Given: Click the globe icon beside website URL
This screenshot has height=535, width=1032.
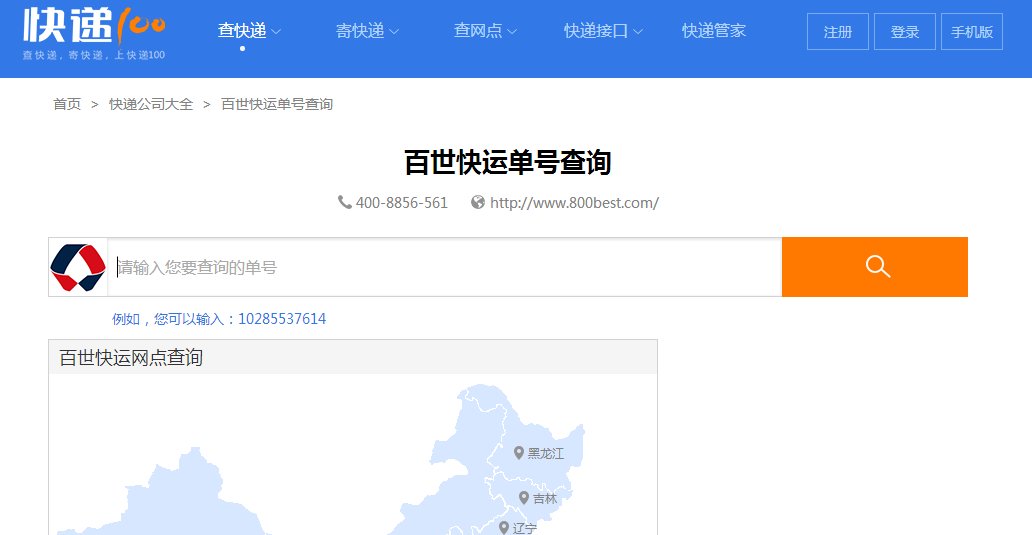Looking at the screenshot, I should click(x=478, y=202).
